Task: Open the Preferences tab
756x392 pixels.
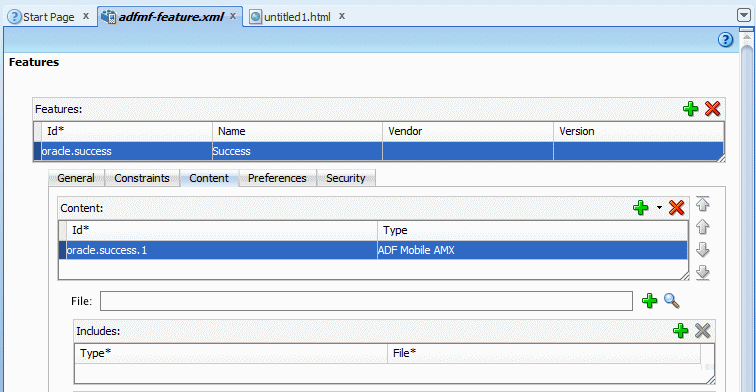Action: point(277,178)
